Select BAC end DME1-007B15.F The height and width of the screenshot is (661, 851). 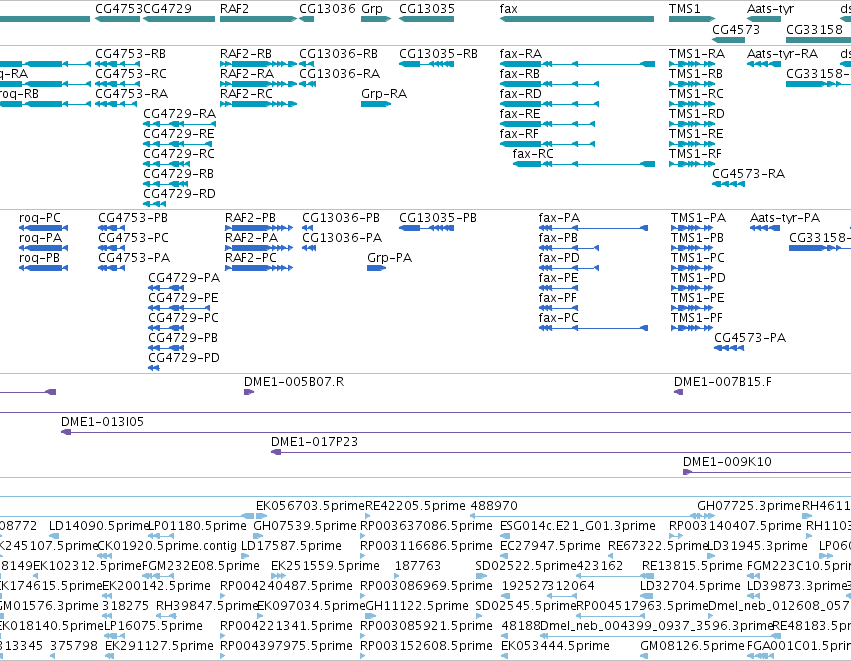click(722, 382)
